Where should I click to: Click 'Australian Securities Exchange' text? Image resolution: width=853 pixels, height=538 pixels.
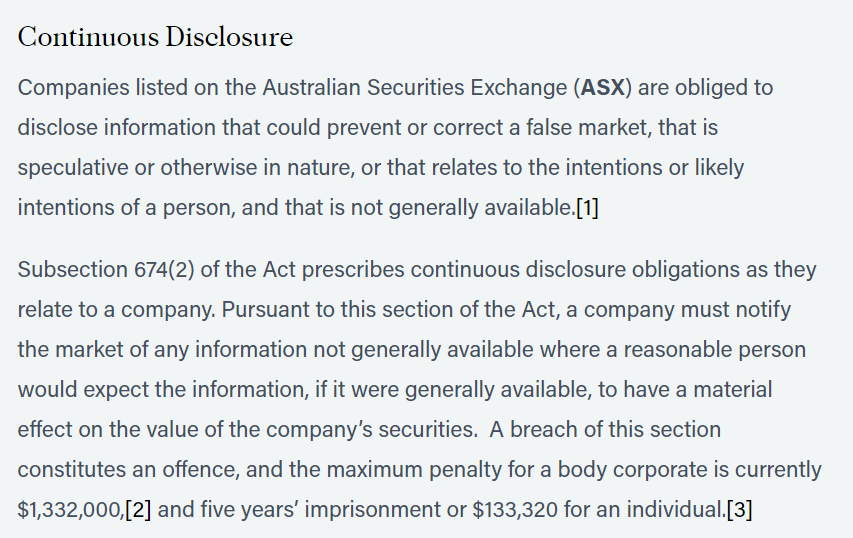point(415,88)
